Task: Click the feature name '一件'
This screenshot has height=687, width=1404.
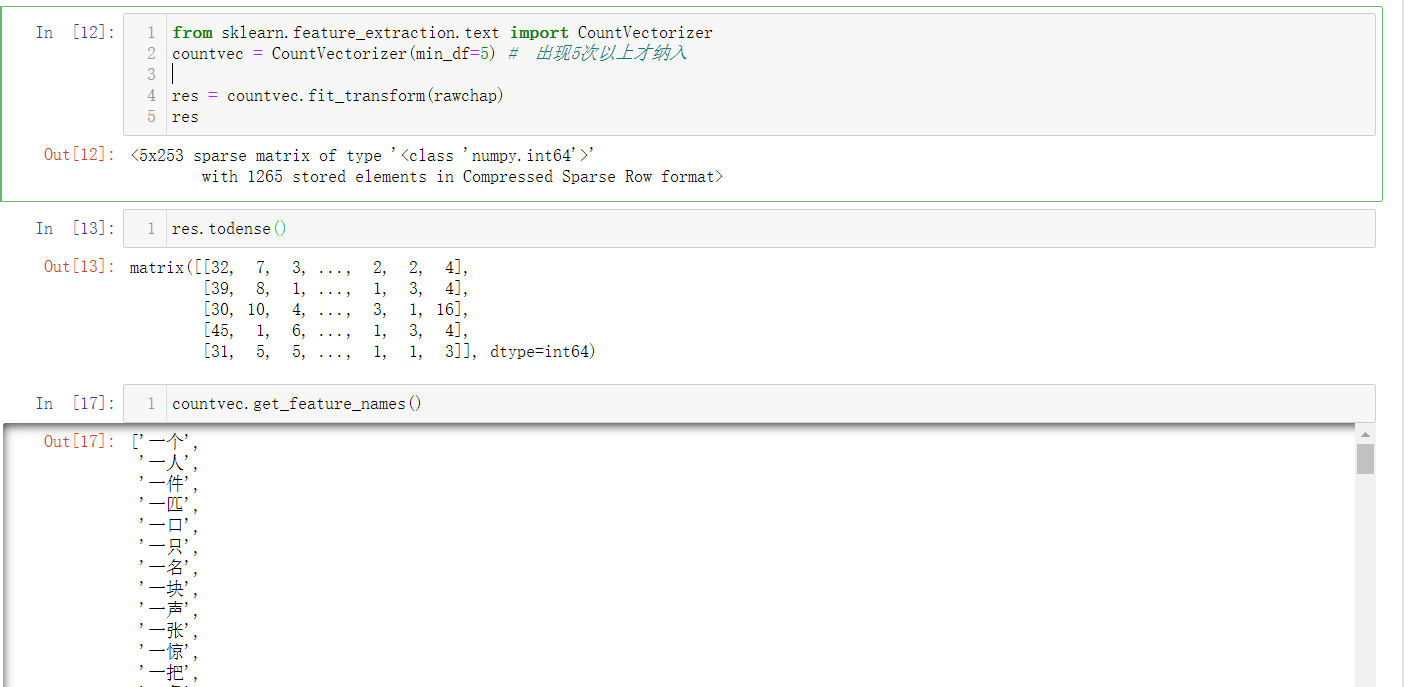Action: point(167,483)
